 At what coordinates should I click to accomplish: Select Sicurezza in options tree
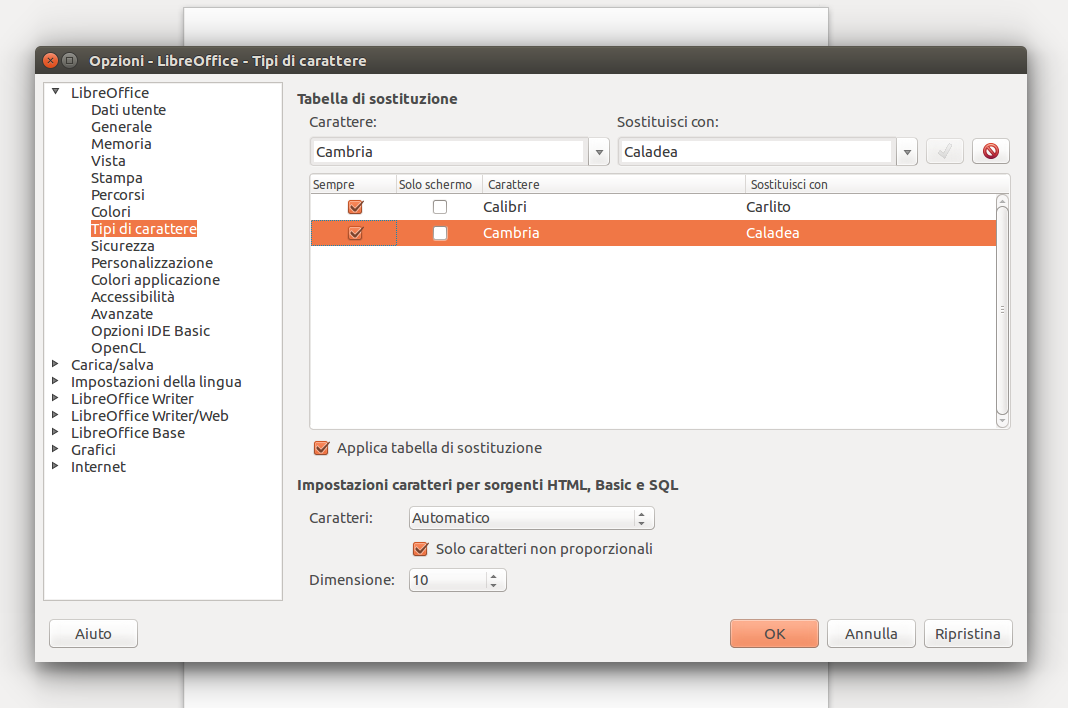tap(123, 246)
